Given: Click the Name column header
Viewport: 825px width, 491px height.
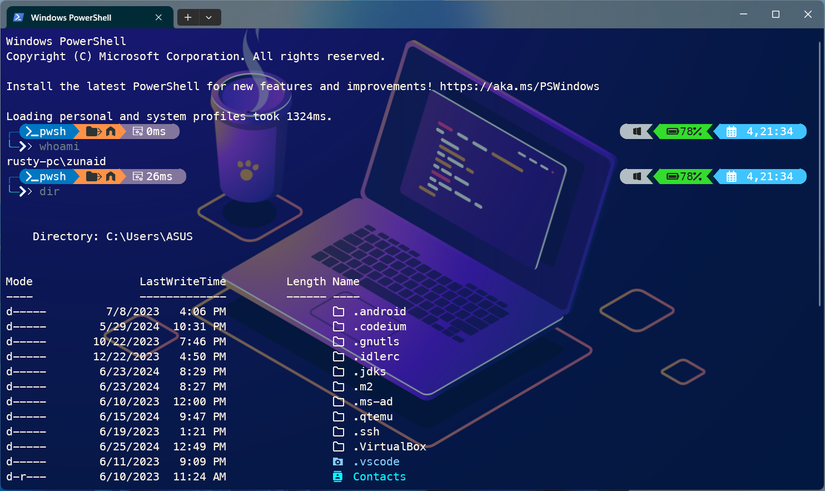Looking at the screenshot, I should tap(346, 282).
